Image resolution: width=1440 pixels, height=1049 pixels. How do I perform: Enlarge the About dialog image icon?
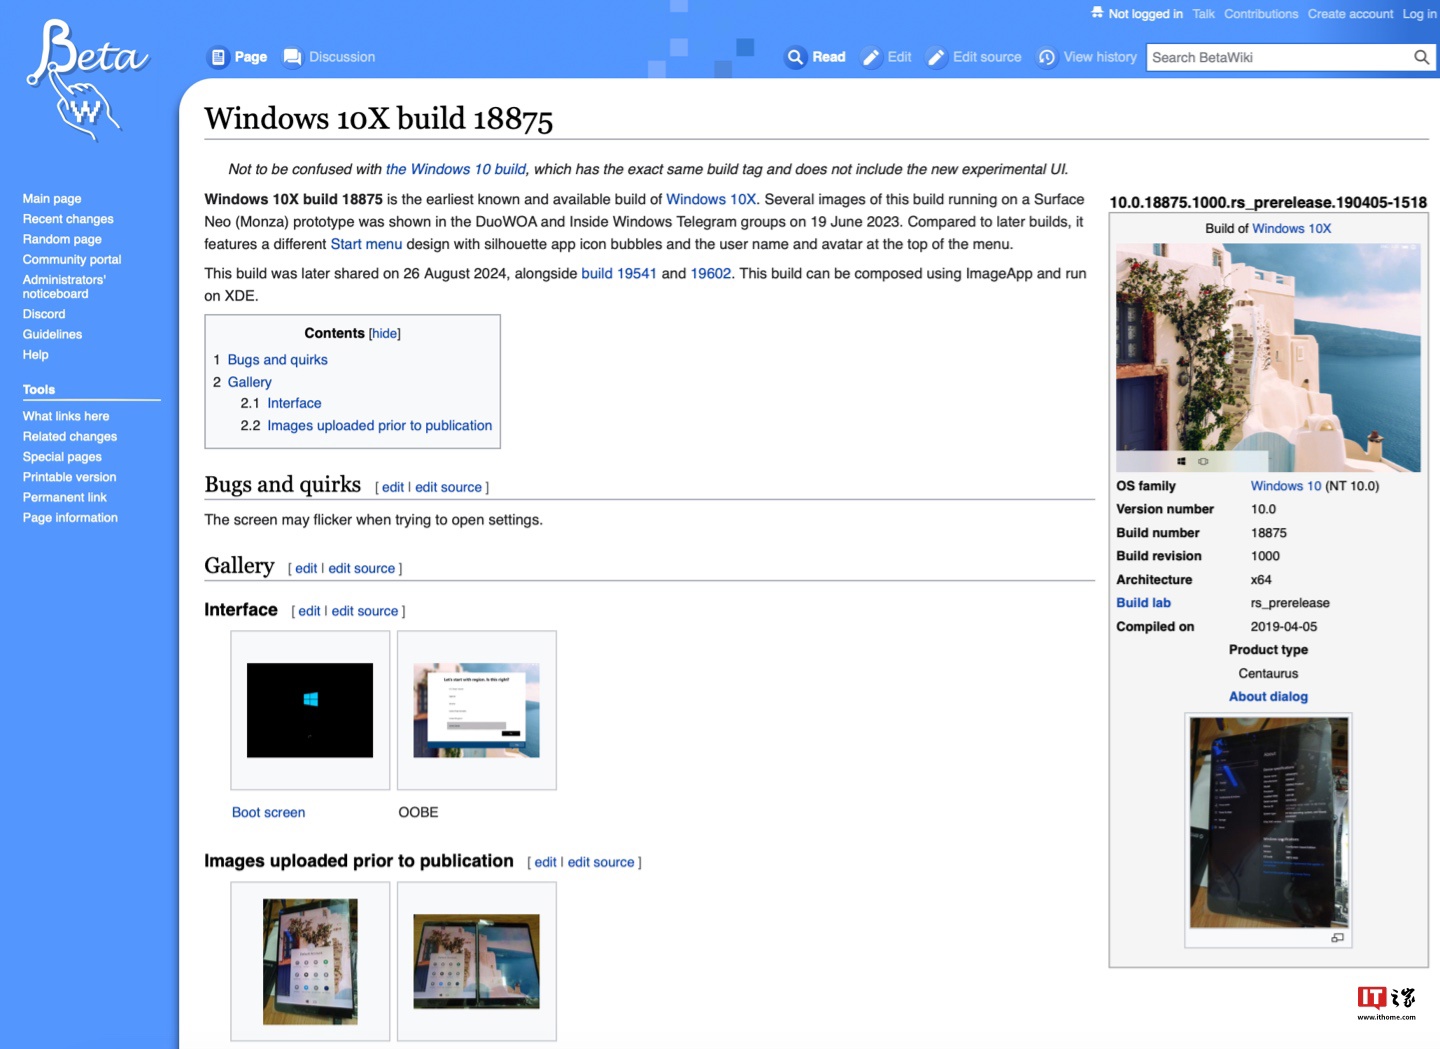pos(1337,938)
